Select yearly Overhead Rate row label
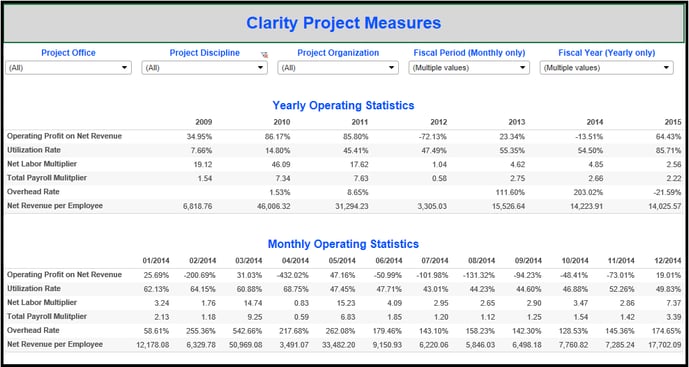The image size is (689, 367). [x=33, y=192]
